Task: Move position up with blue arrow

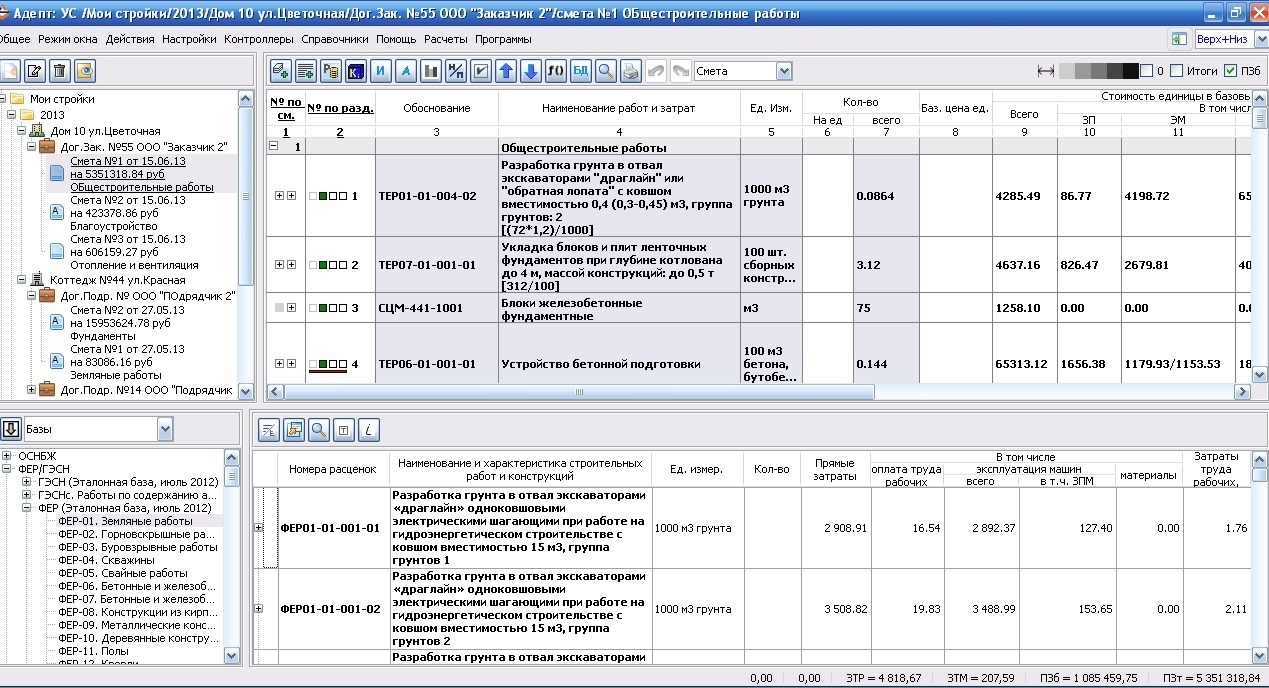Action: [506, 71]
